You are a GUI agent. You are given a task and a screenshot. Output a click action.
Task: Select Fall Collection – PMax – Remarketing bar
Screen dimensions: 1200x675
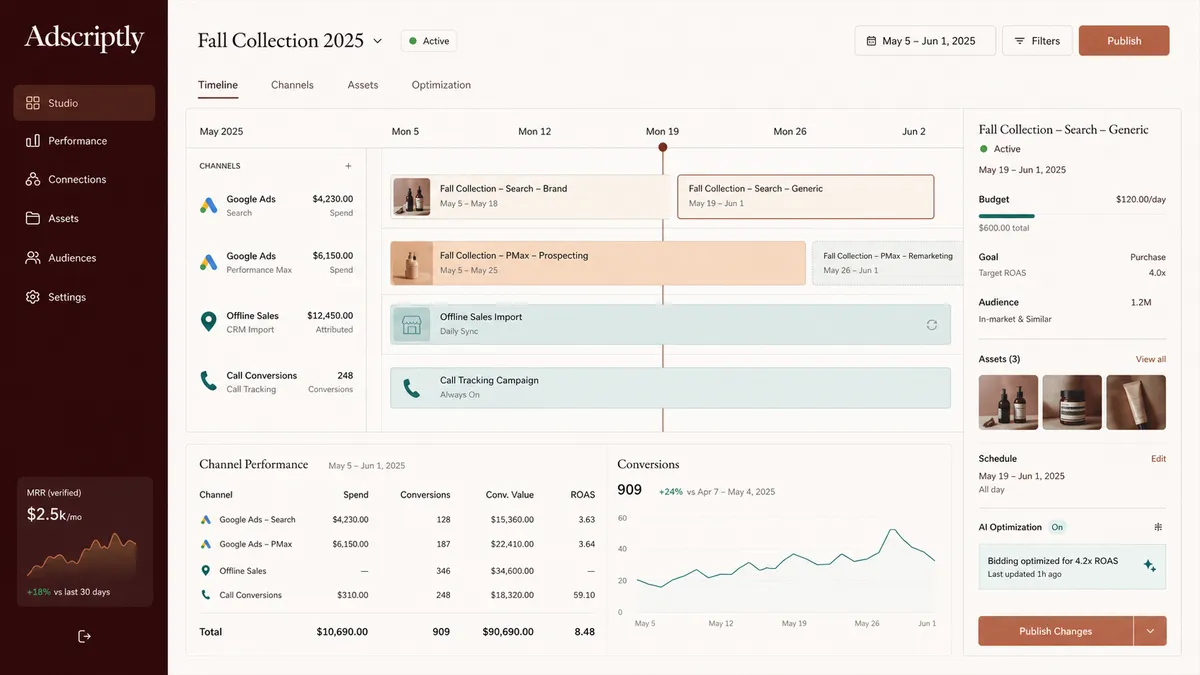[887, 263]
